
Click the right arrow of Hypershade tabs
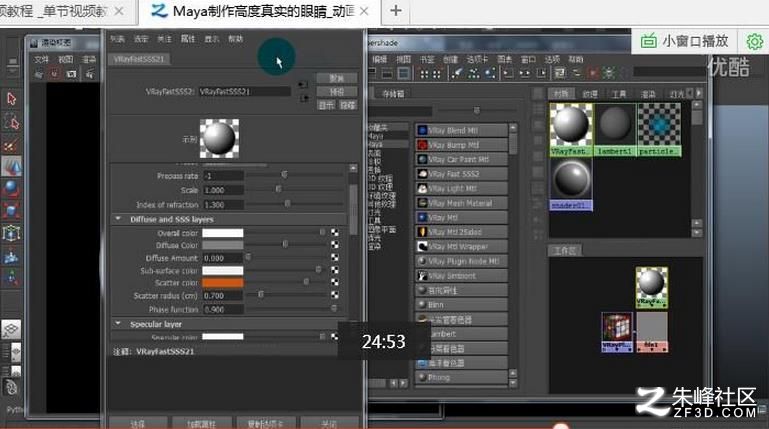pyautogui.click(x=699, y=93)
